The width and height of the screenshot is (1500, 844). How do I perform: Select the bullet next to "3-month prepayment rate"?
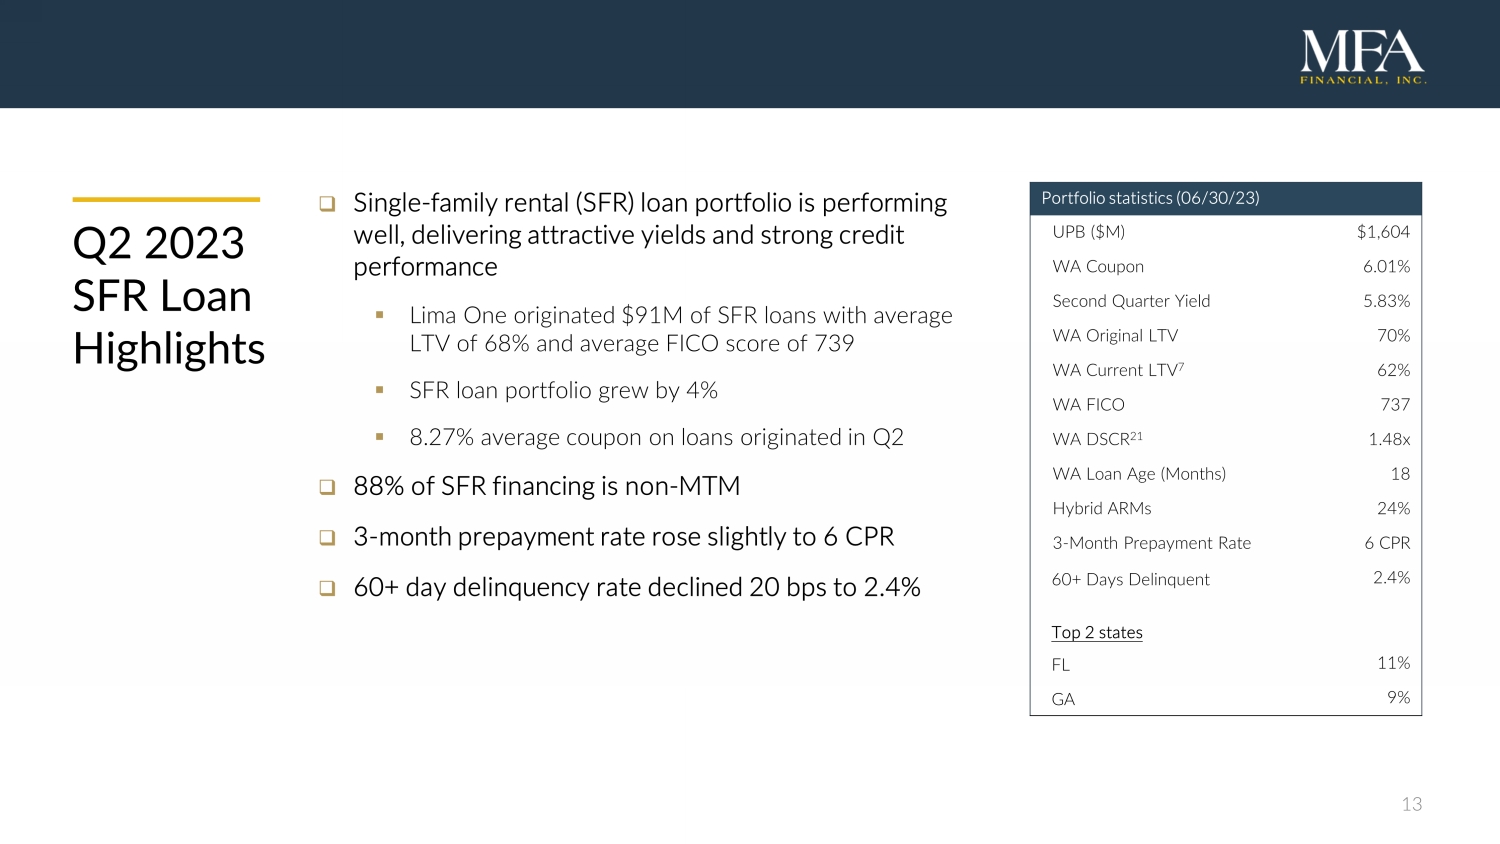[327, 538]
